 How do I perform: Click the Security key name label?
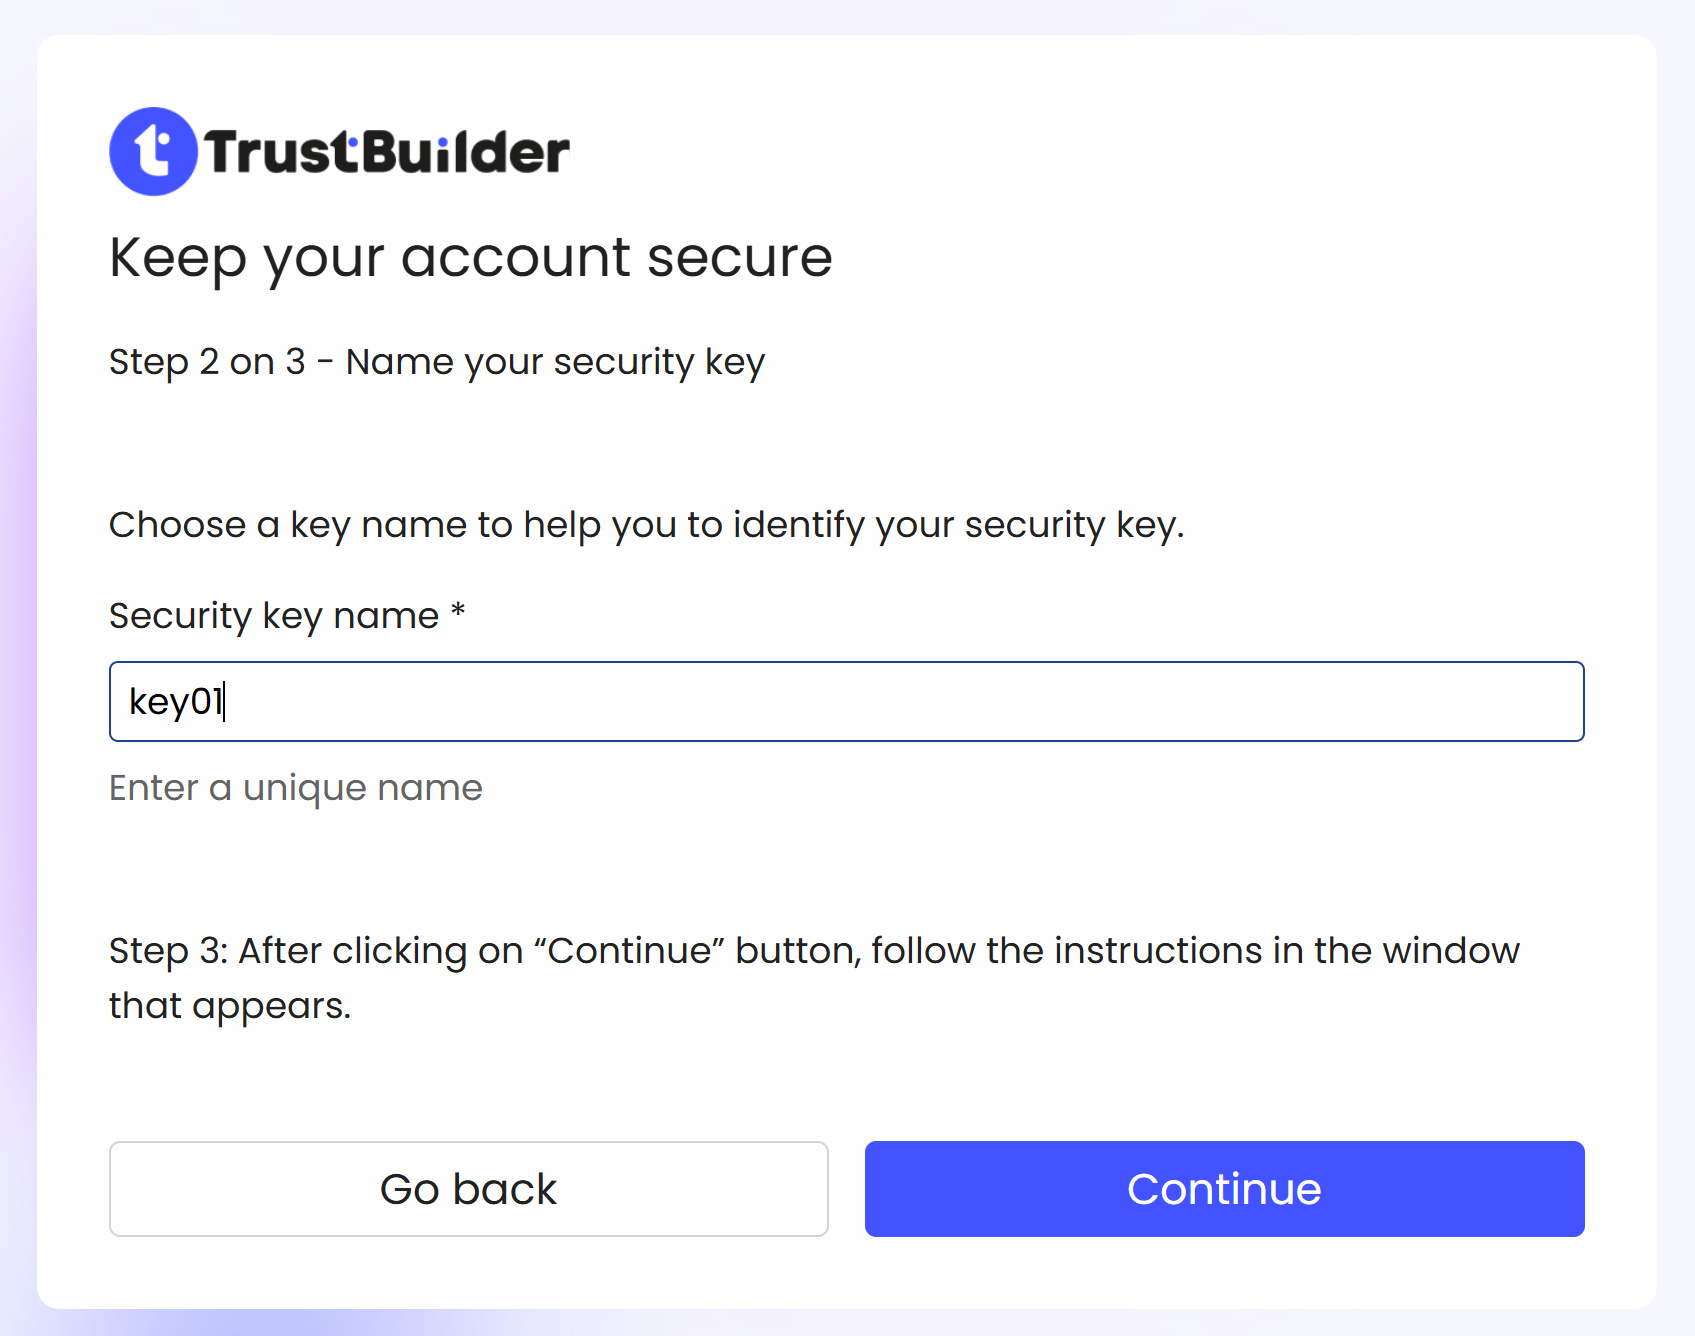(x=273, y=616)
